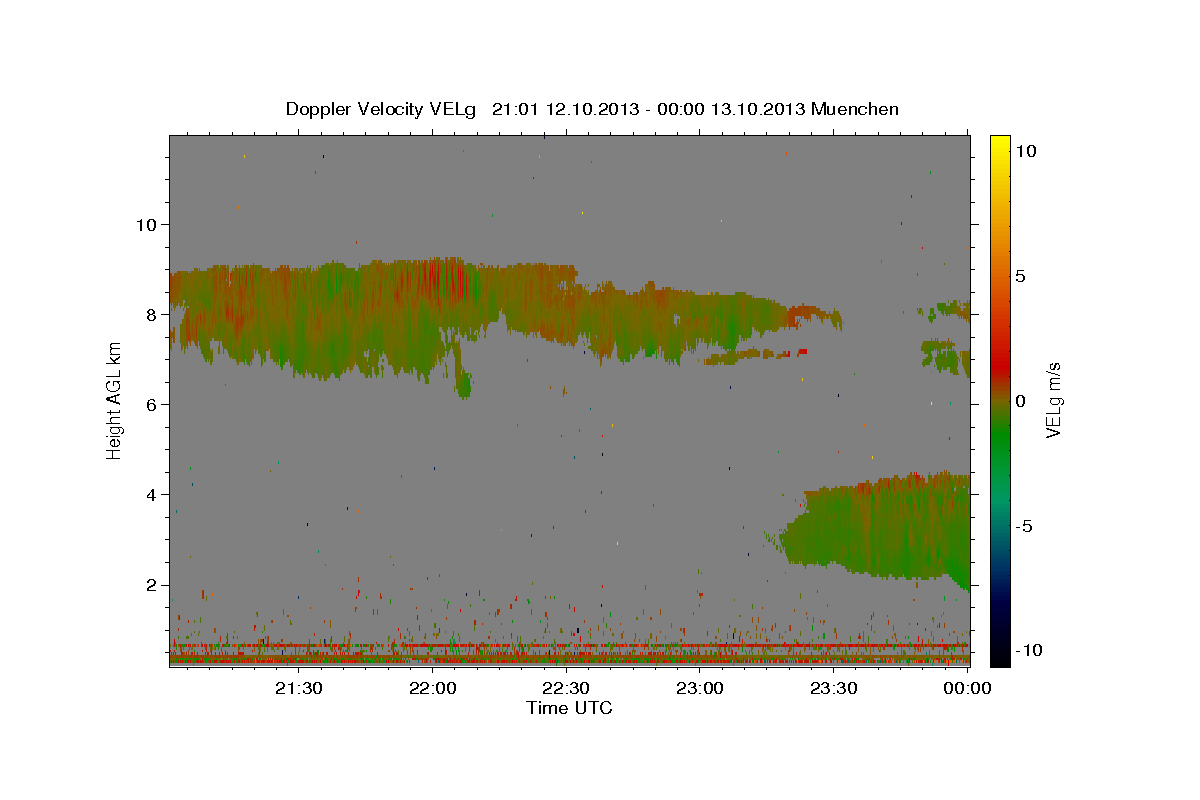Click the 'Height AGL km' axis title

click(x=114, y=401)
